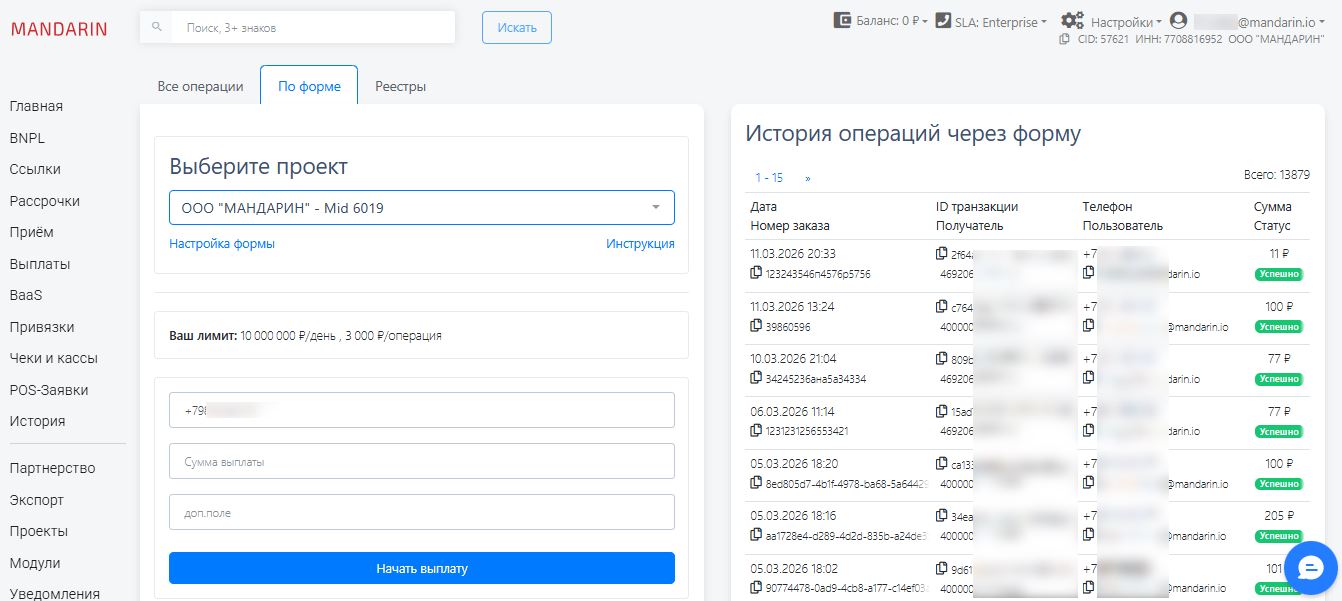Viewport: 1342px width, 601px height.
Task: Click the Сумма выплаты input field
Action: [421, 460]
